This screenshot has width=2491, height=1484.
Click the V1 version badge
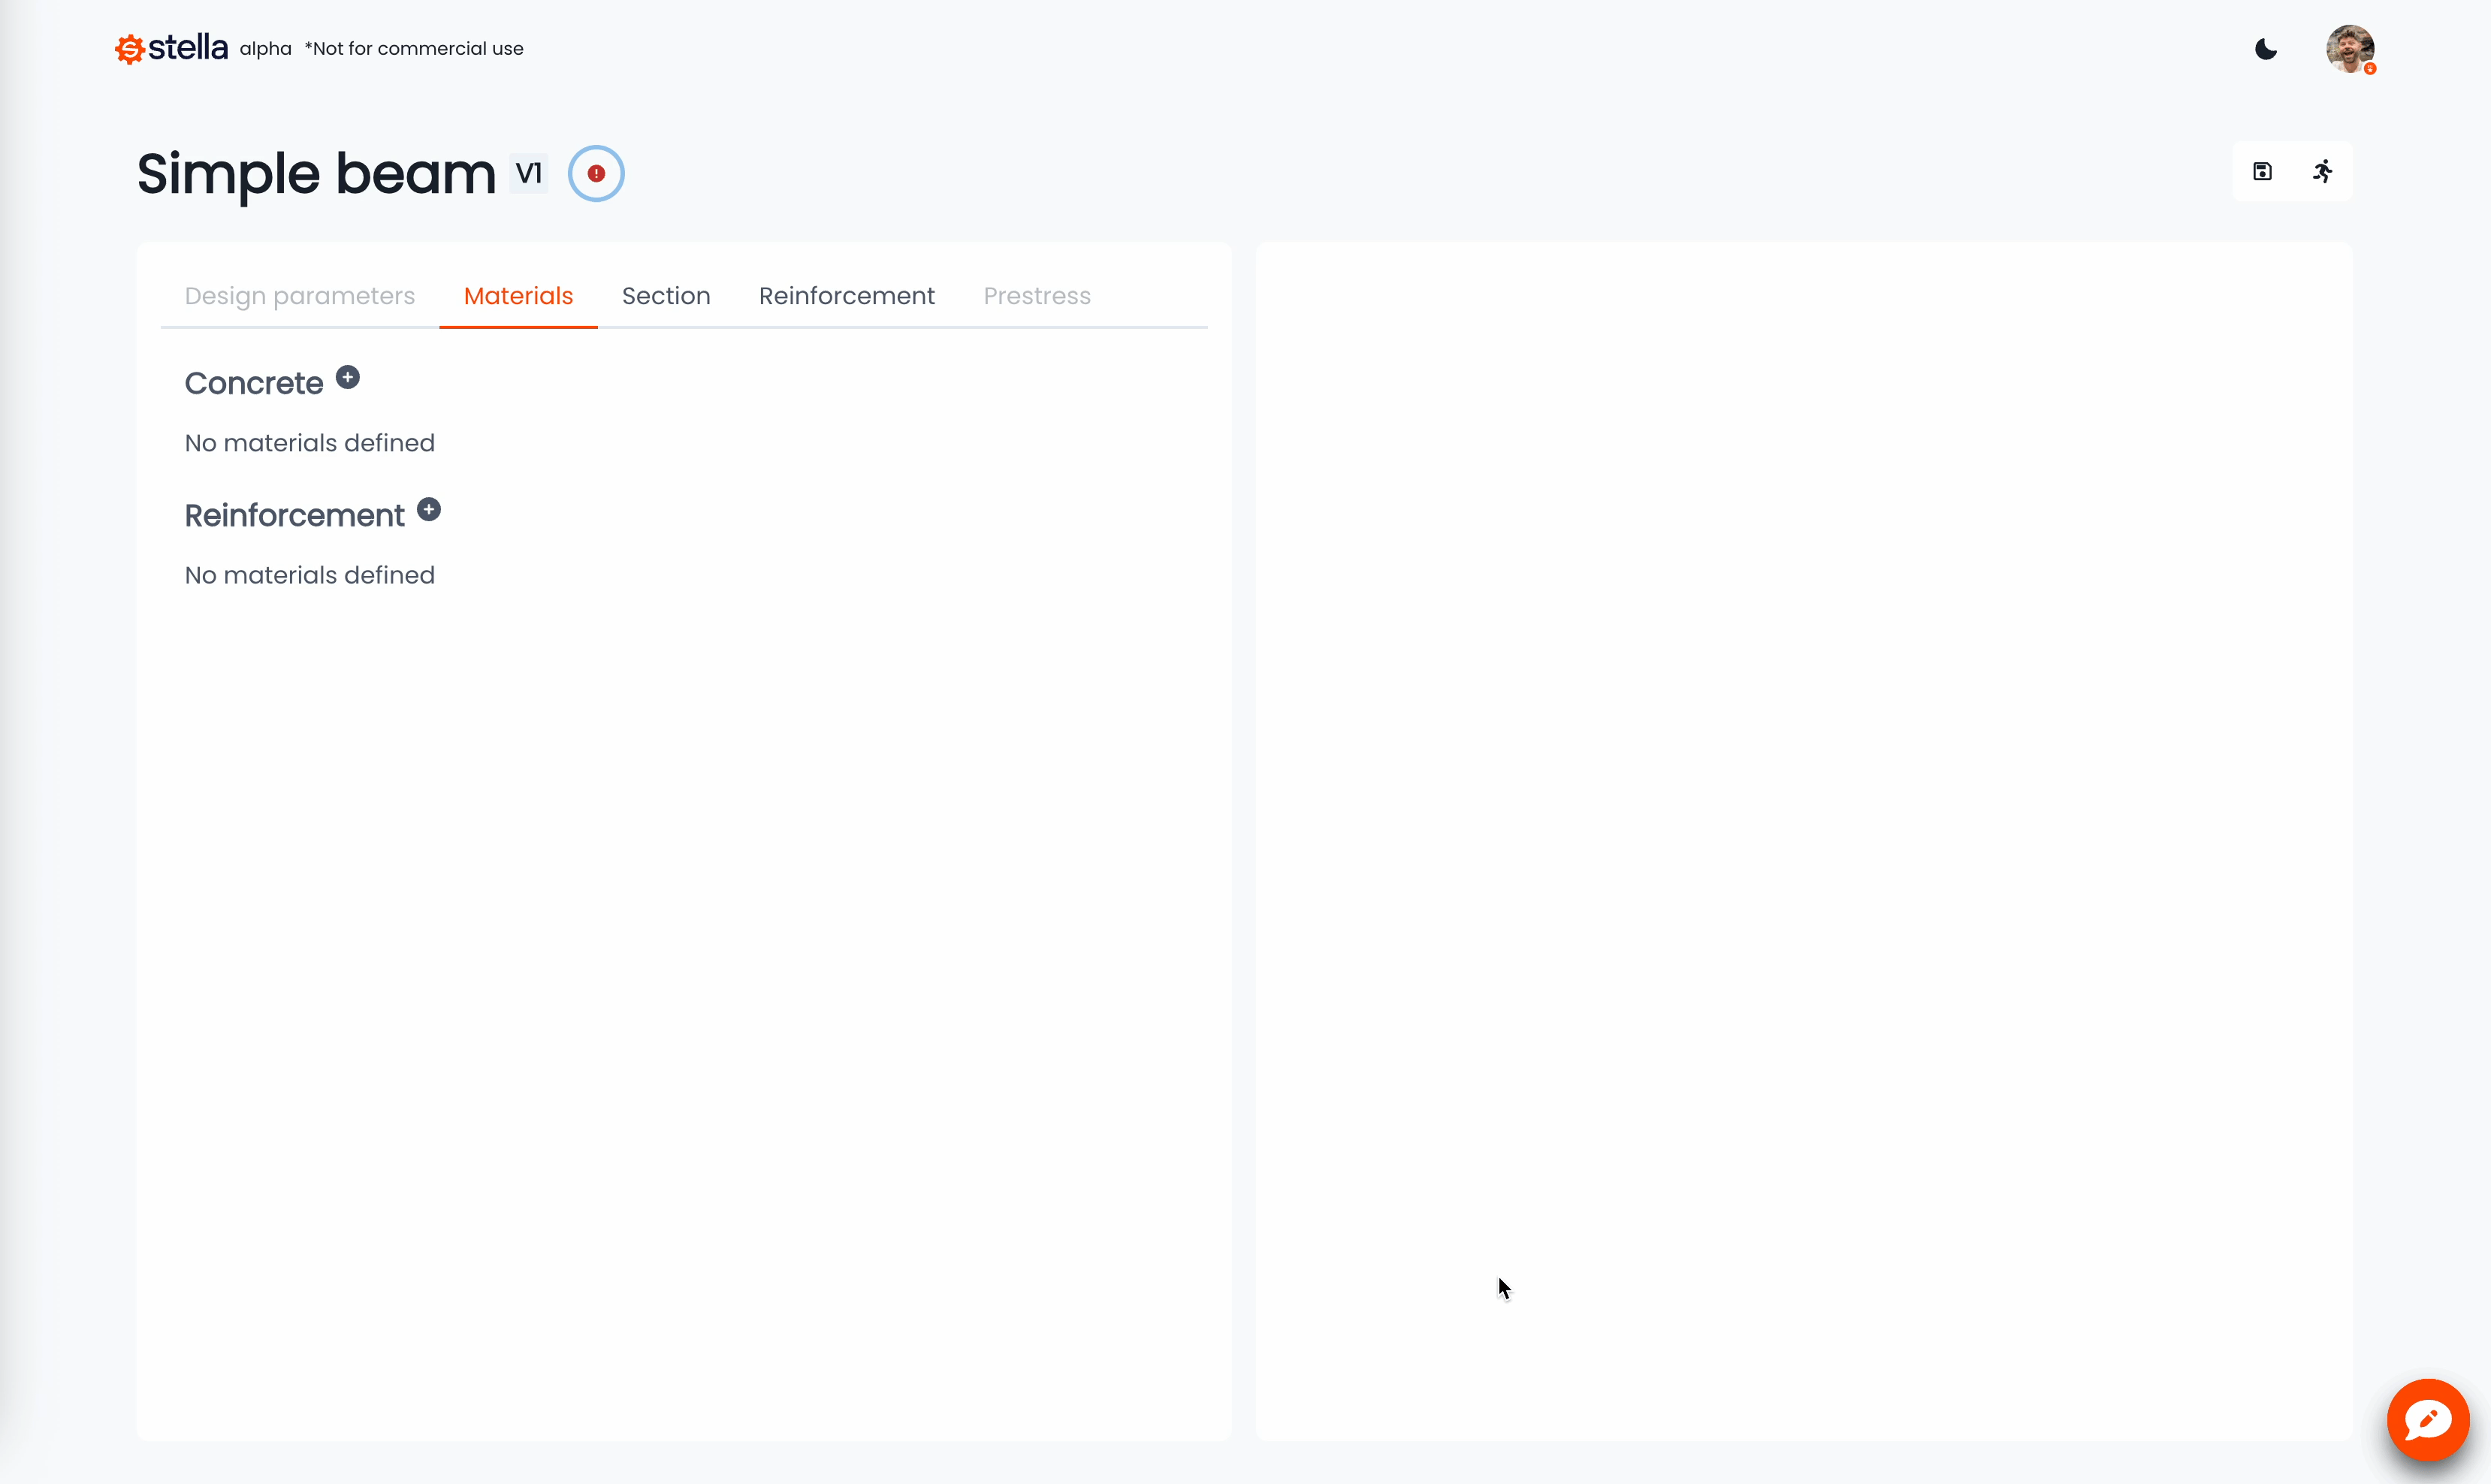[x=529, y=172]
